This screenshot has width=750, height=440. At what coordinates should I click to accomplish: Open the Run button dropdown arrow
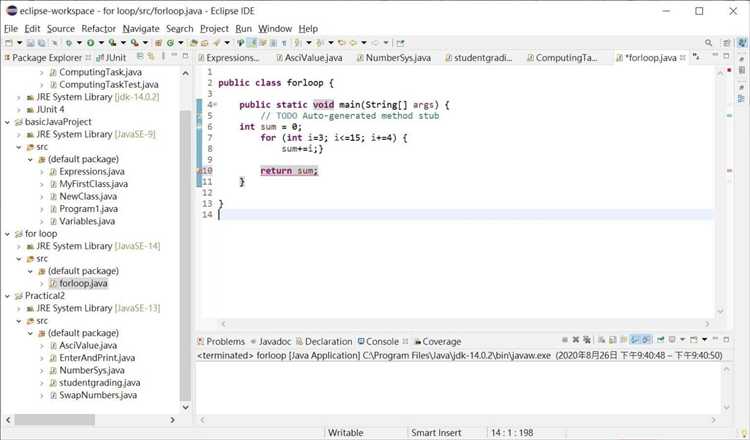click(100, 43)
